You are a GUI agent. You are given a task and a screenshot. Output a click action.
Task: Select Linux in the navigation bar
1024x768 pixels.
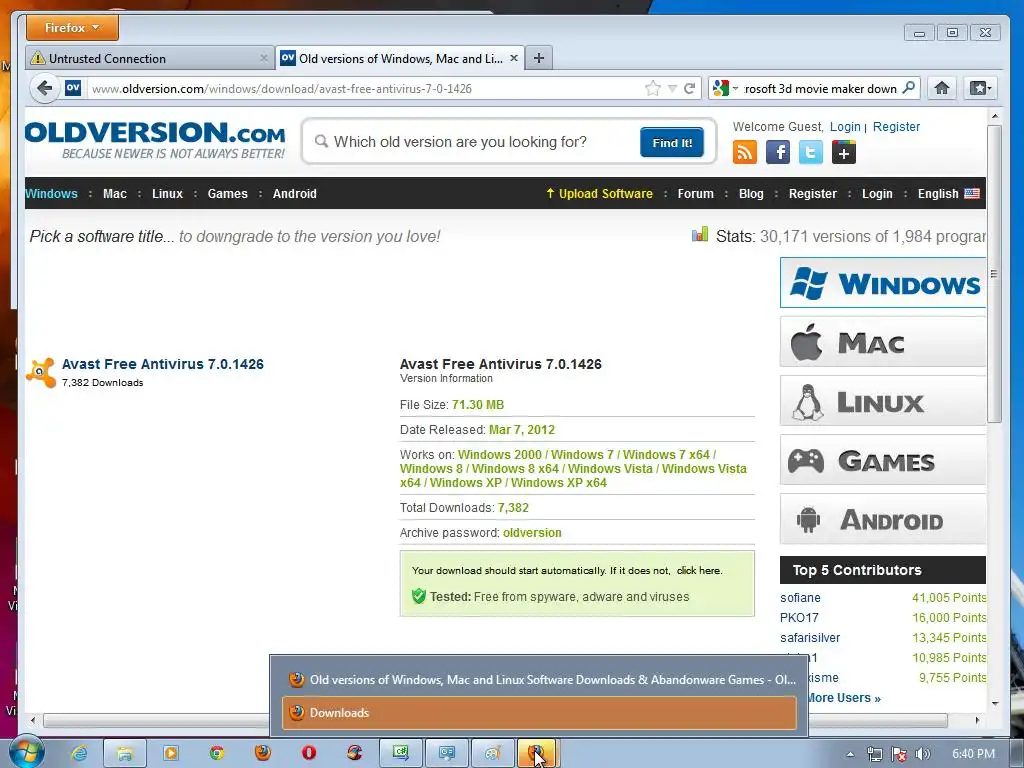[x=167, y=193]
